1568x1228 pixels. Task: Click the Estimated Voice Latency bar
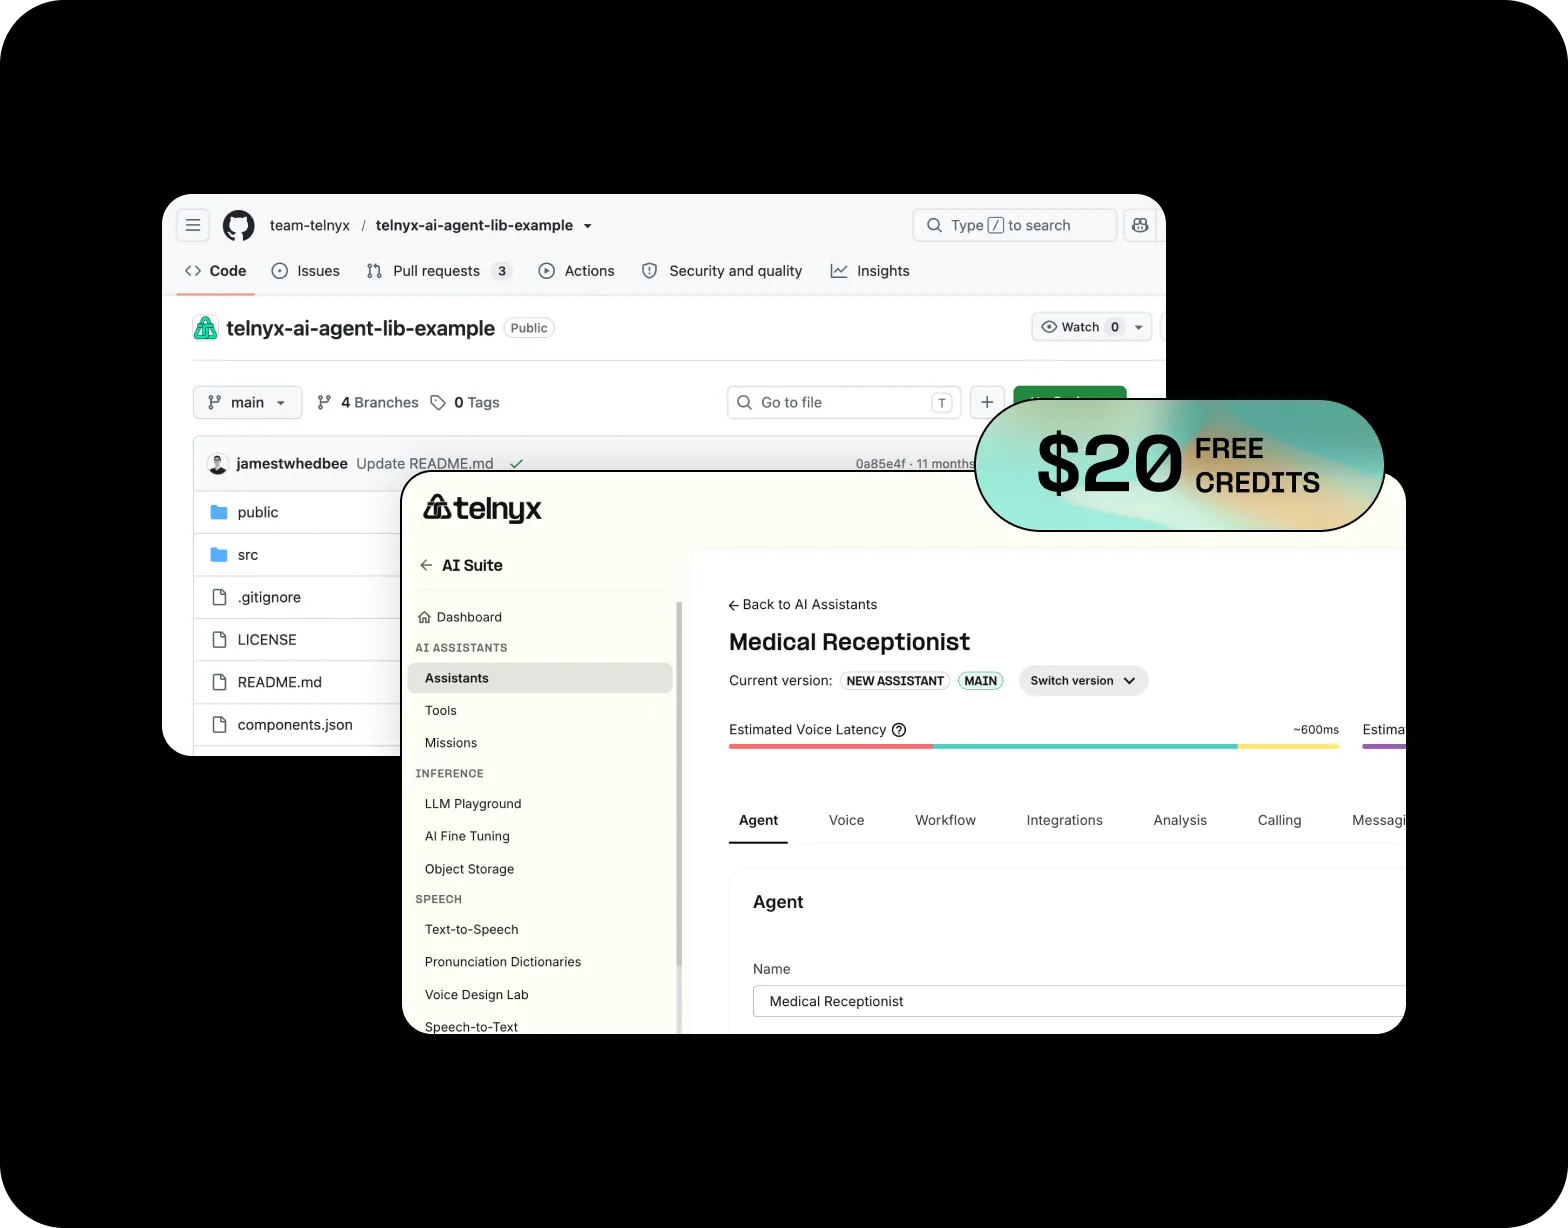(1033, 746)
